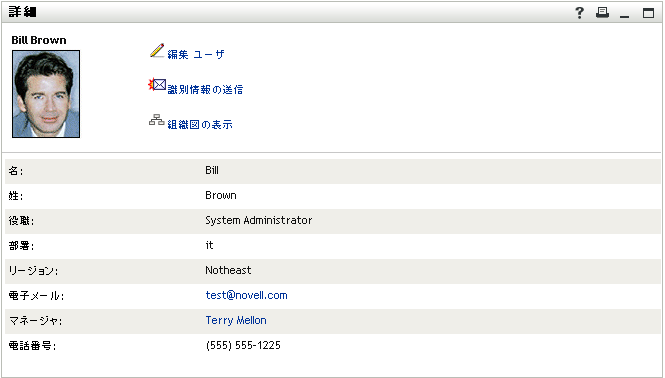Screen dimensions: 665x378
Task: Click the org chart hierarchy icon
Action: pos(156,120)
